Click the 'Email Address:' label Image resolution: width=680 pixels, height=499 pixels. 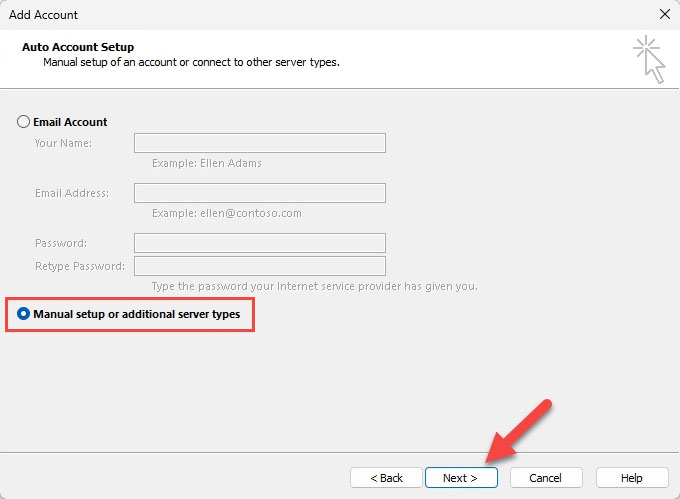tap(72, 193)
